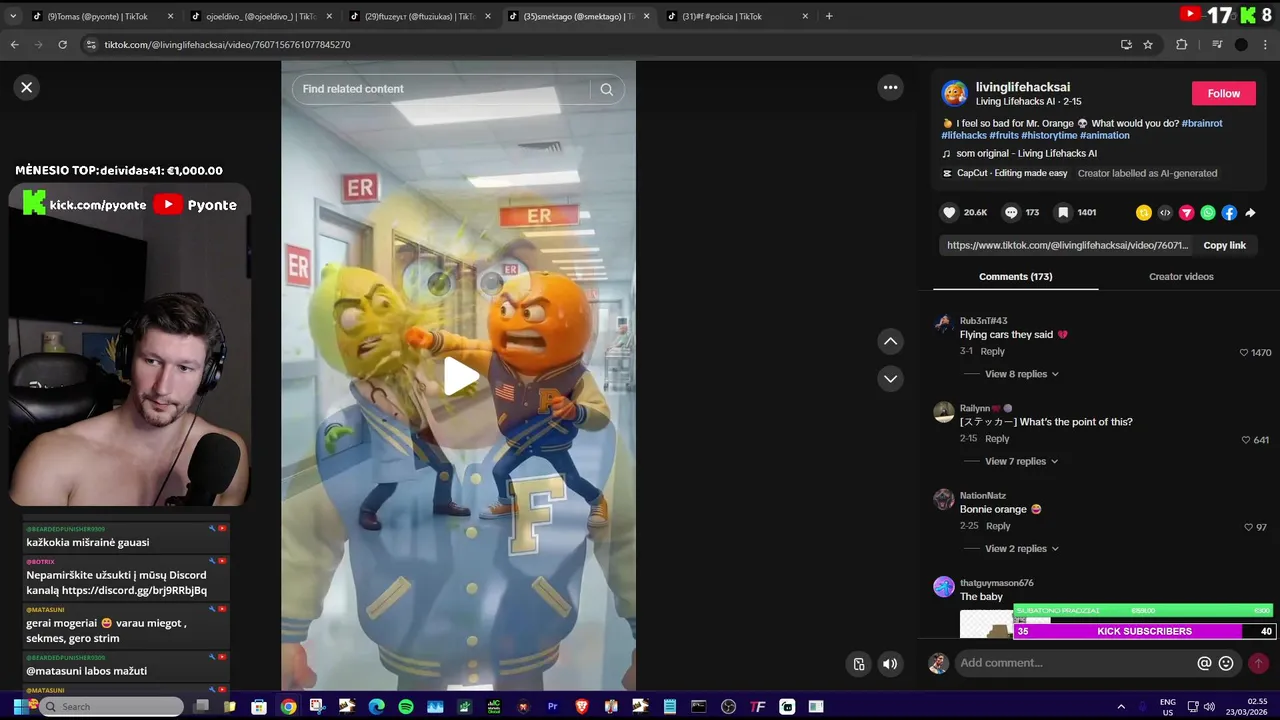Go to previous video with up arrow
This screenshot has width=1280, height=720.
890,341
